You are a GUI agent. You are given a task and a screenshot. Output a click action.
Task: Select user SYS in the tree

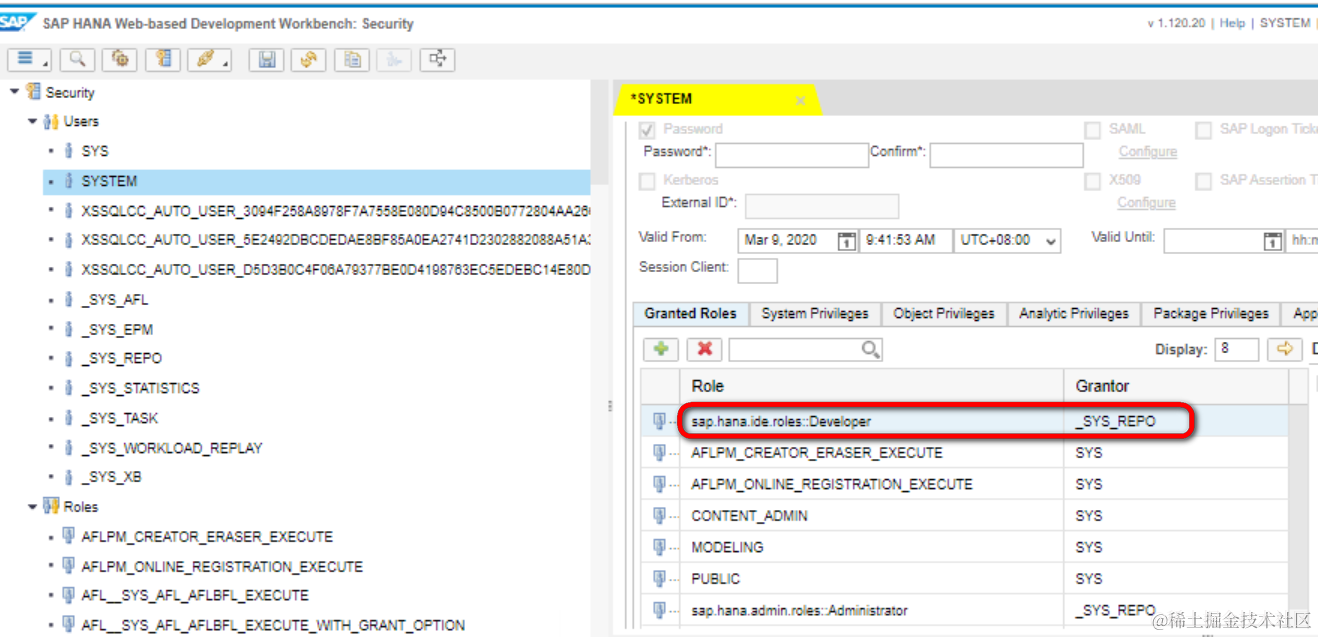tap(95, 151)
